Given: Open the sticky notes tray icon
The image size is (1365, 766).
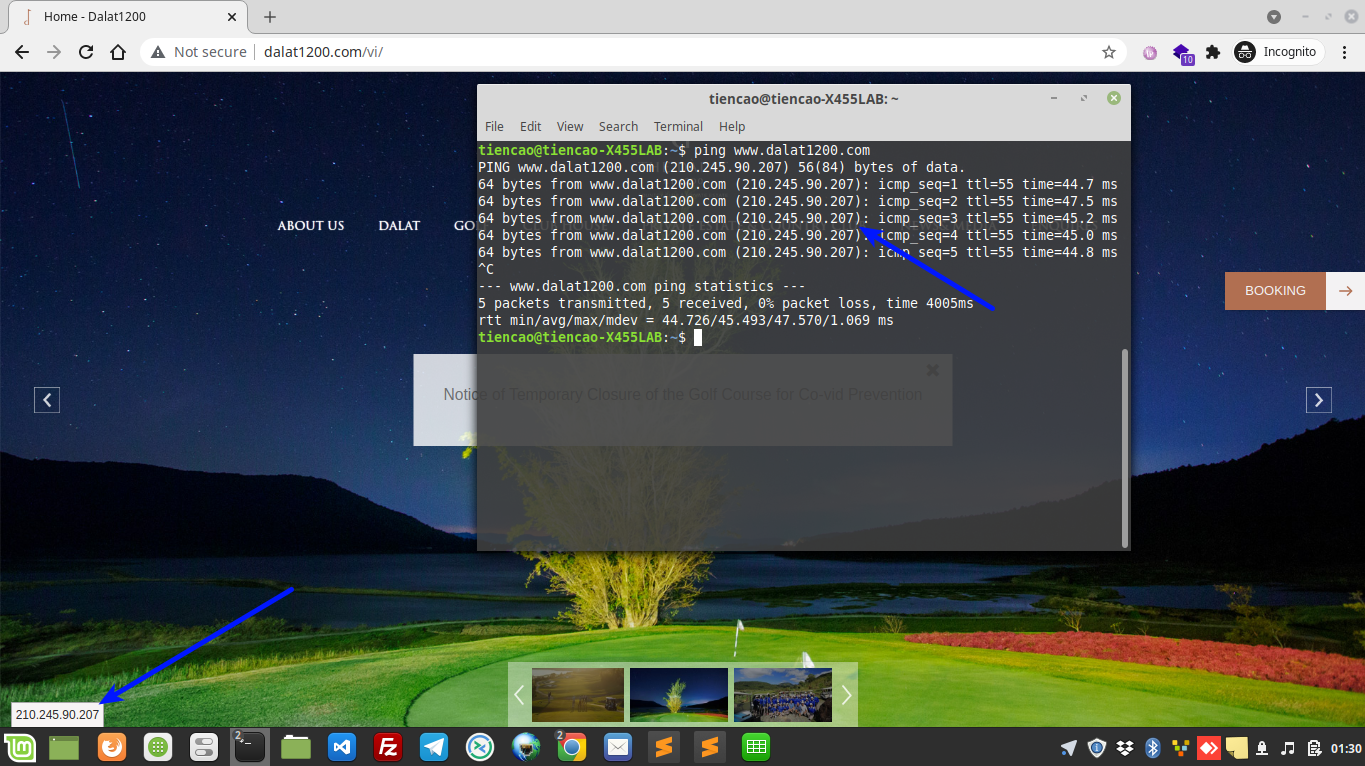Looking at the screenshot, I should (x=1236, y=747).
